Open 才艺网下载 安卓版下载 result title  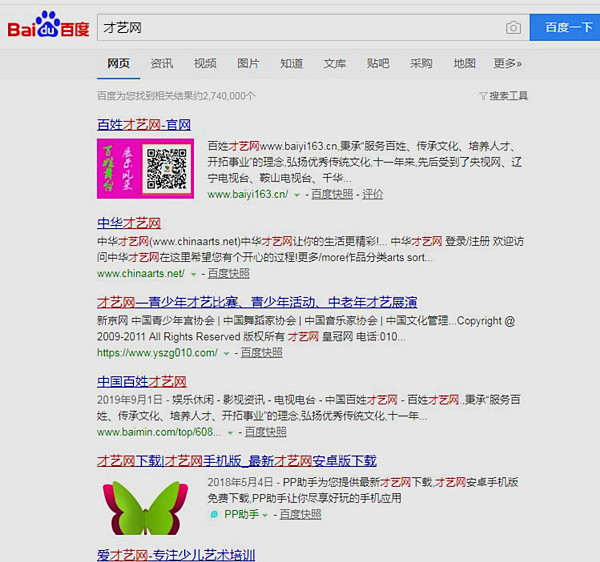tap(237, 461)
